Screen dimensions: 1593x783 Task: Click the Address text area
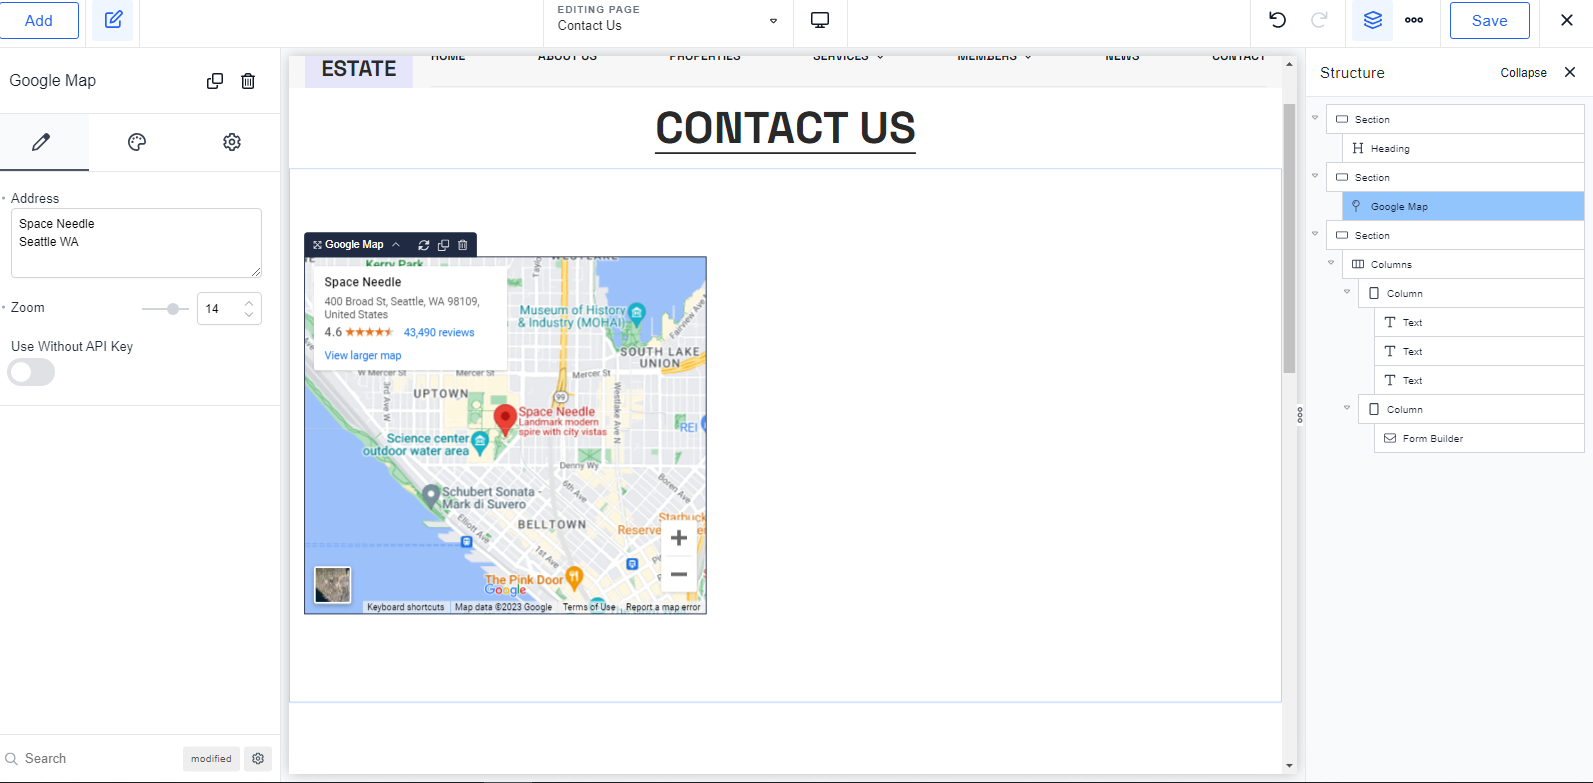136,243
